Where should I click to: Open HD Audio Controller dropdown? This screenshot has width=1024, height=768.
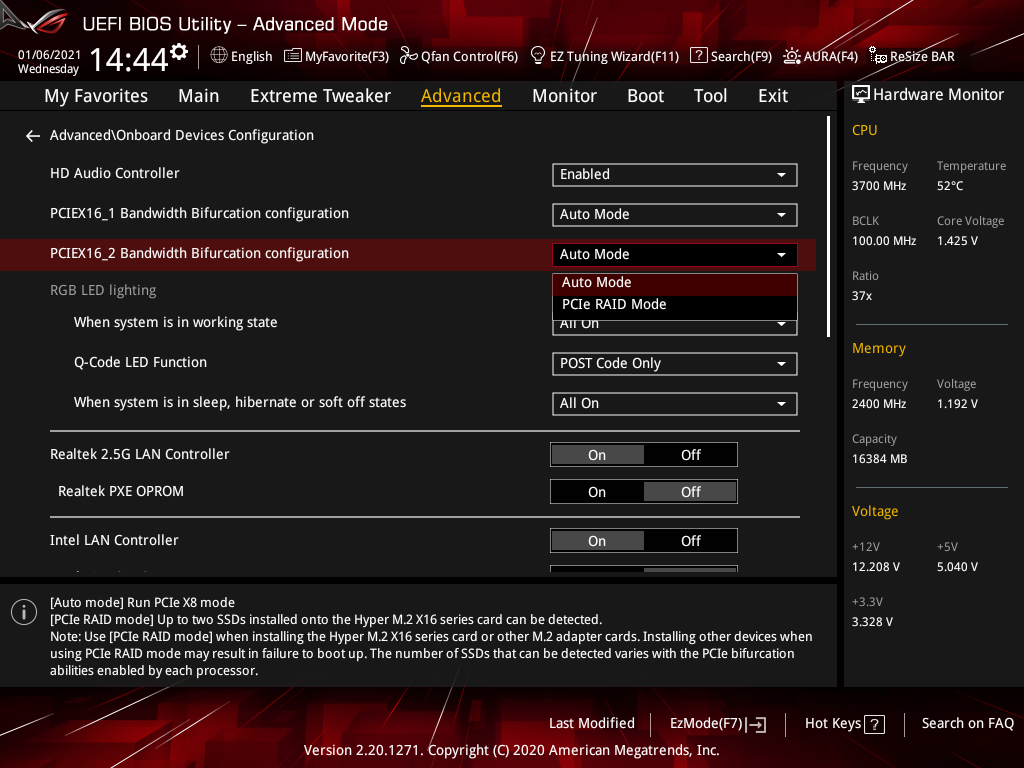(x=675, y=175)
